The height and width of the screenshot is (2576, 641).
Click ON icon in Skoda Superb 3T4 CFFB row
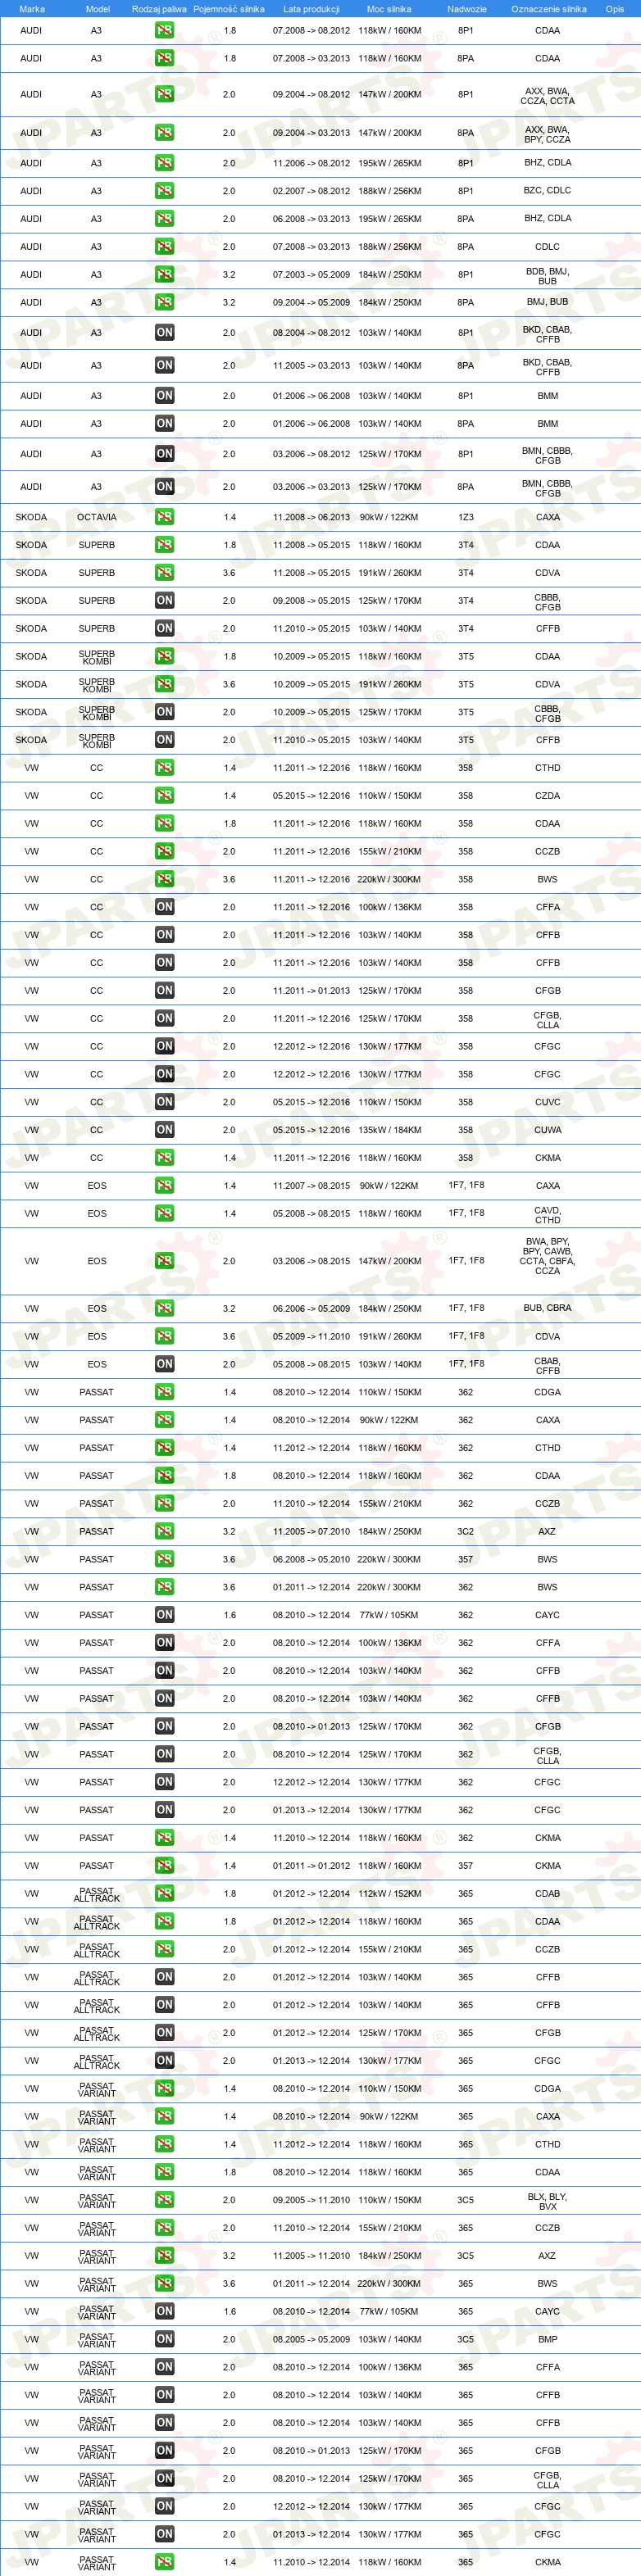coord(164,628)
